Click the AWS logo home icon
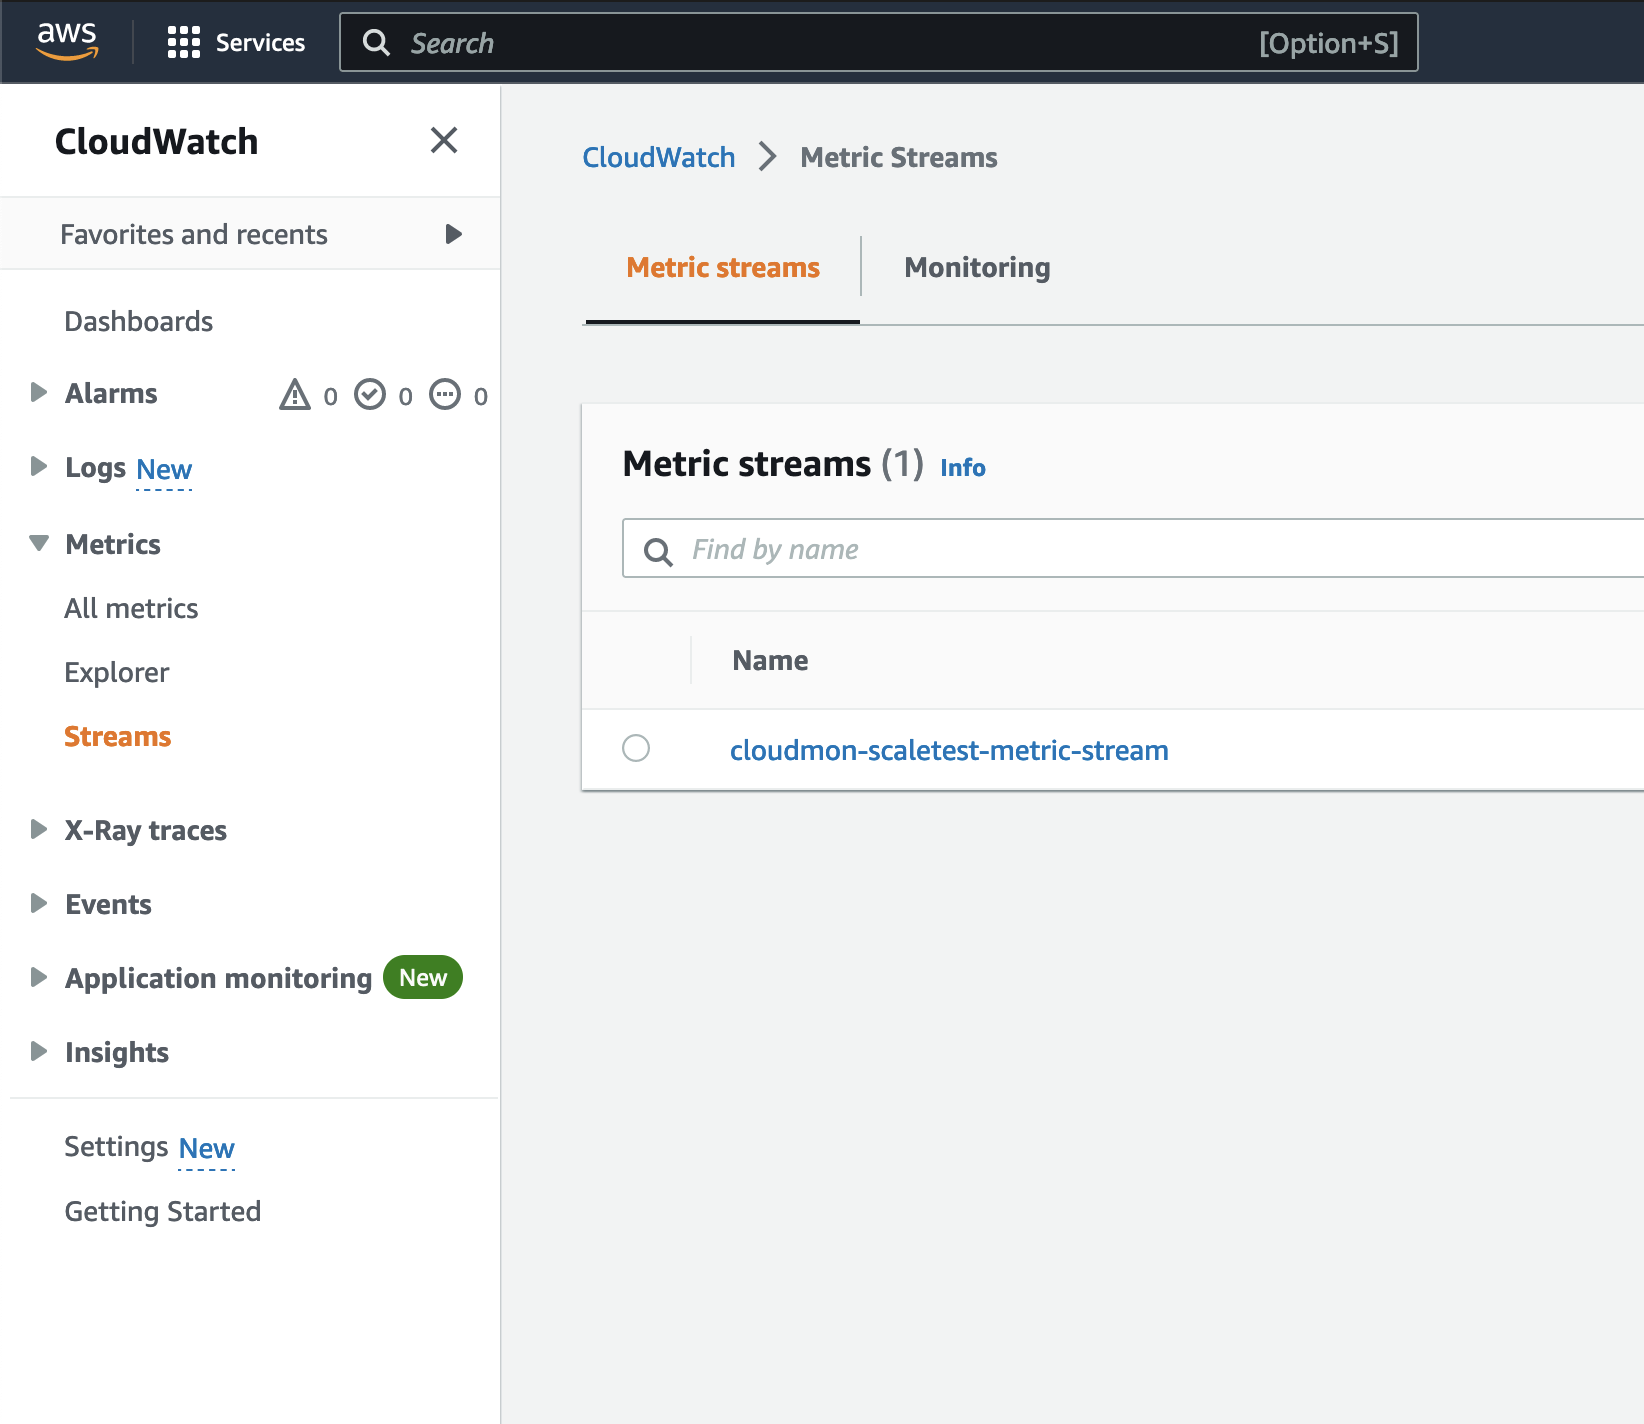Viewport: 1644px width, 1424px height. [x=67, y=41]
